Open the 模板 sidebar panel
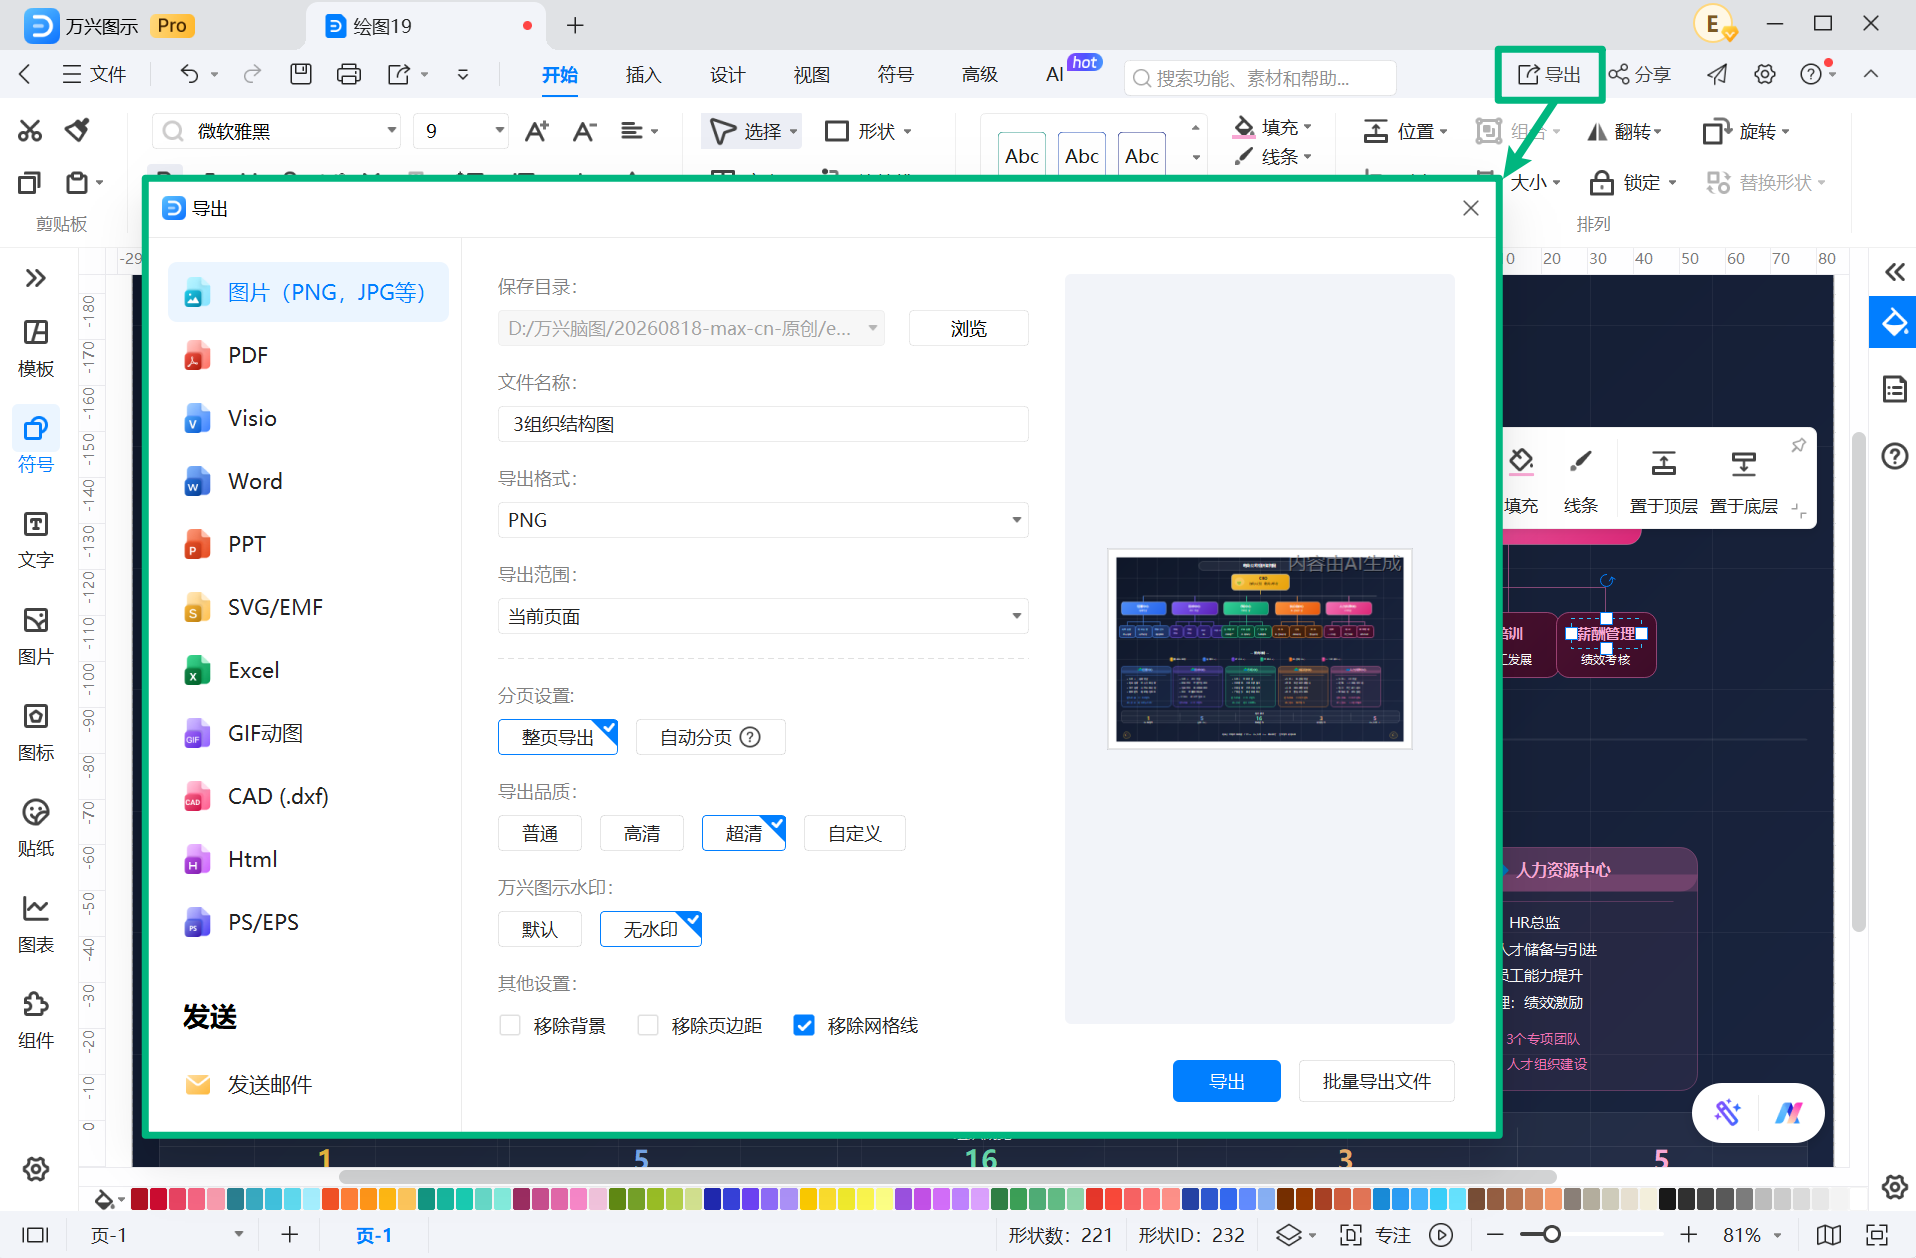Viewport: 1916px width, 1258px height. point(36,349)
